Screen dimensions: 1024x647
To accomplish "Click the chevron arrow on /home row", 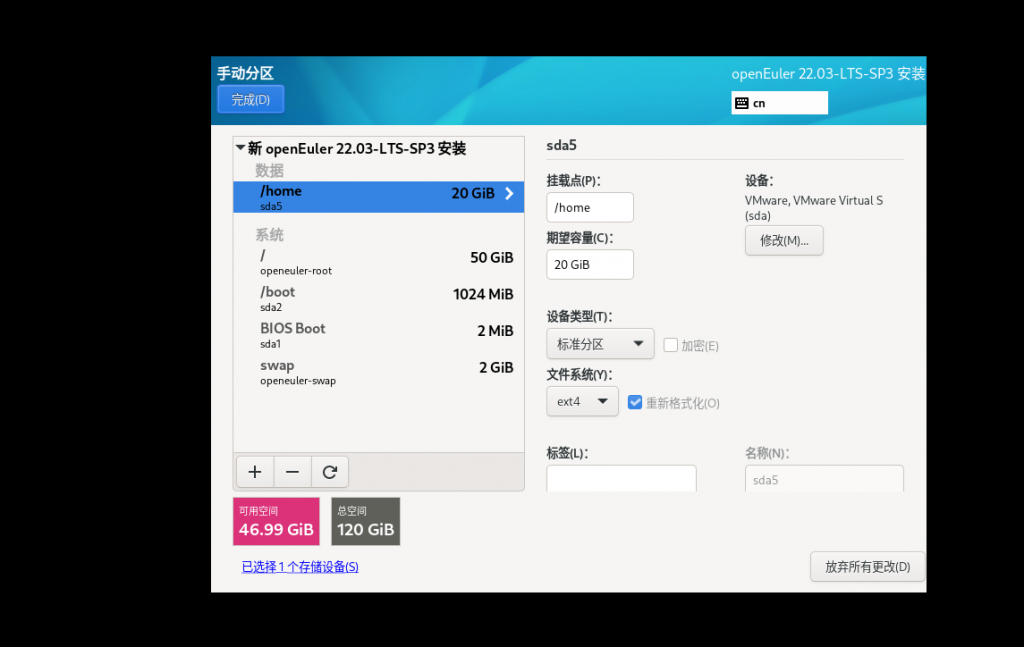I will tap(509, 193).
